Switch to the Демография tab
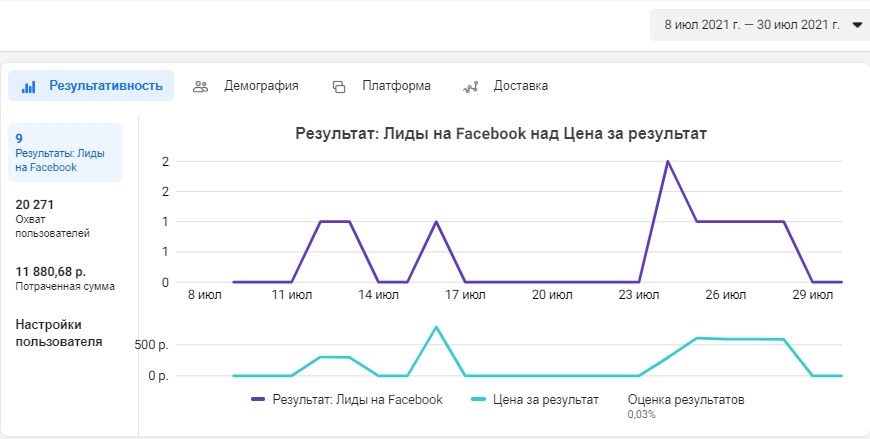 (246, 86)
